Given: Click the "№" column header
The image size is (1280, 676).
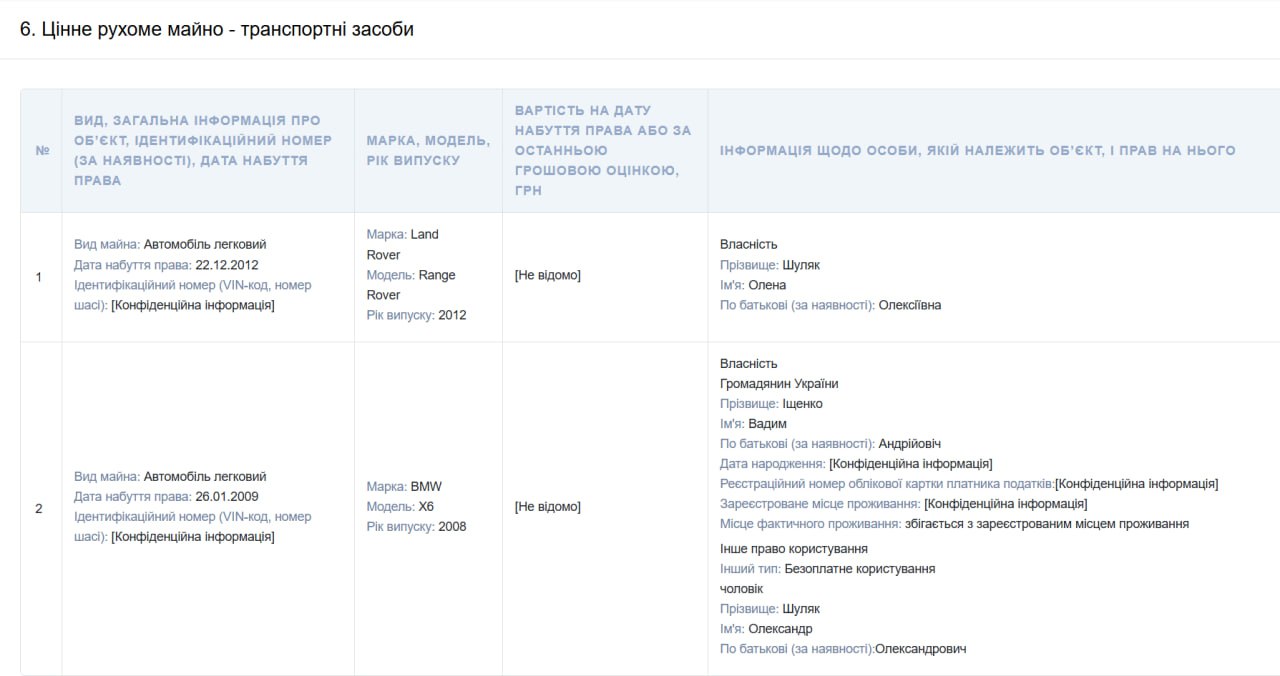Looking at the screenshot, I should click(x=42, y=151).
